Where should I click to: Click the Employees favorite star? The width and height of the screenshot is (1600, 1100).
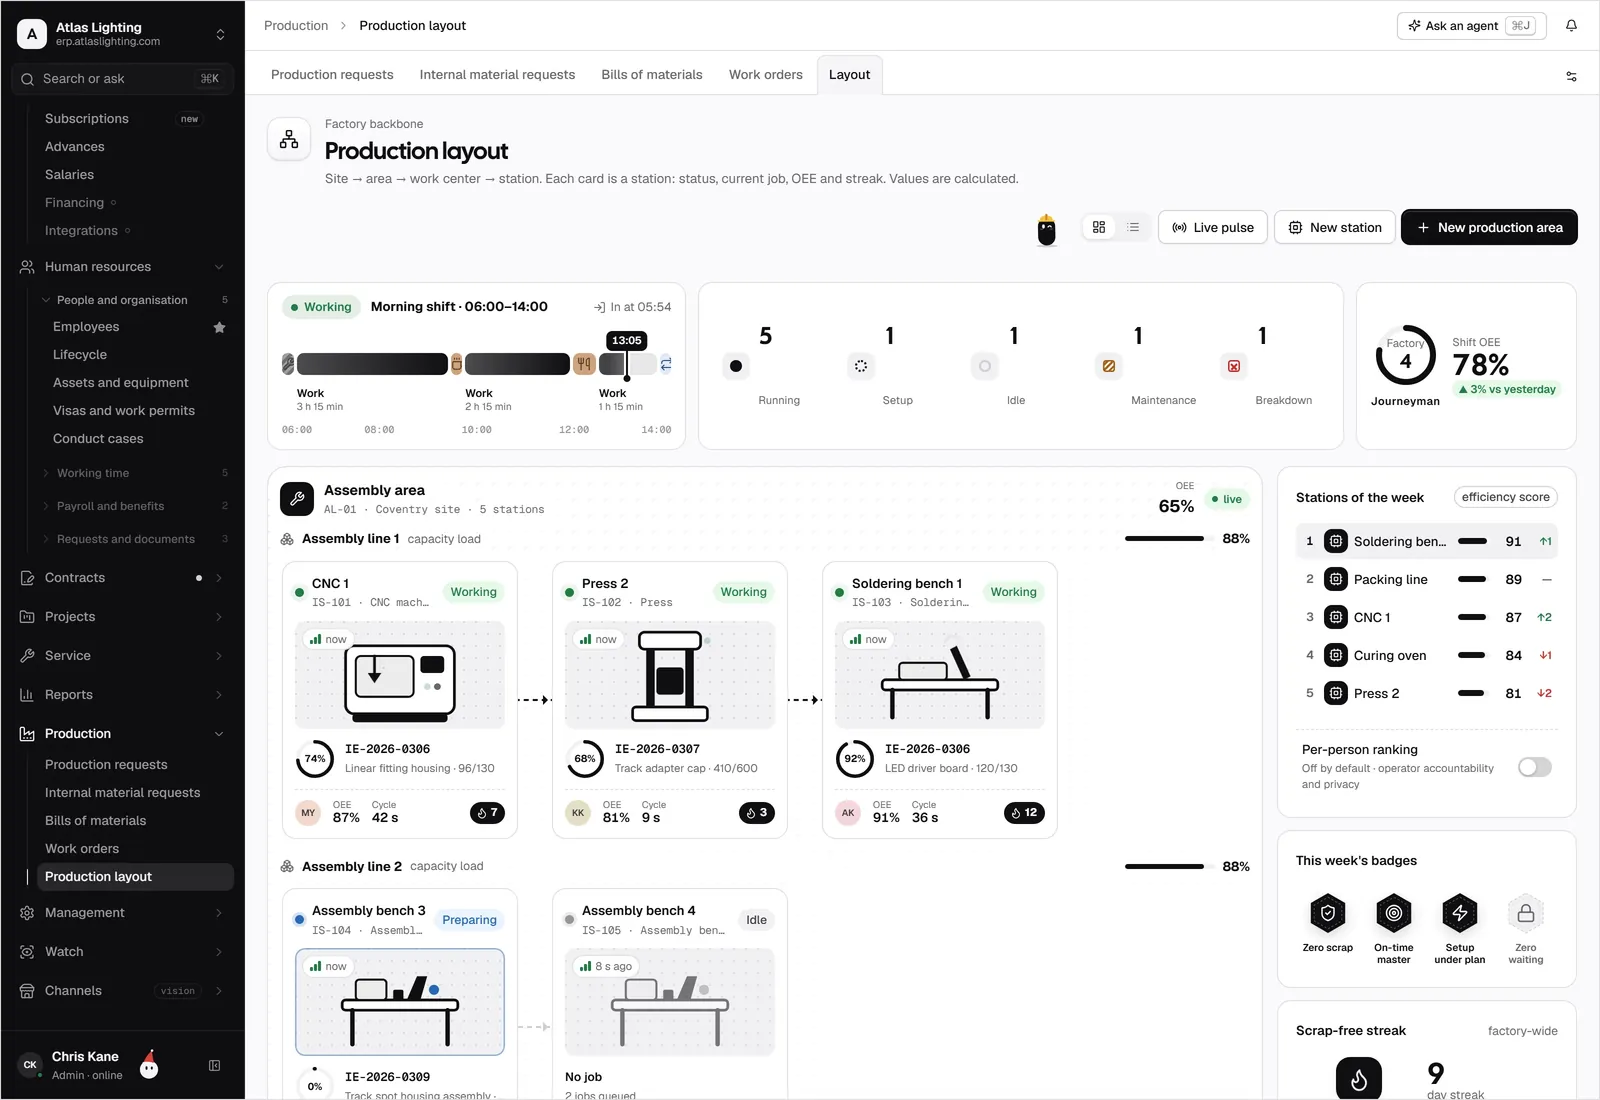[219, 327]
